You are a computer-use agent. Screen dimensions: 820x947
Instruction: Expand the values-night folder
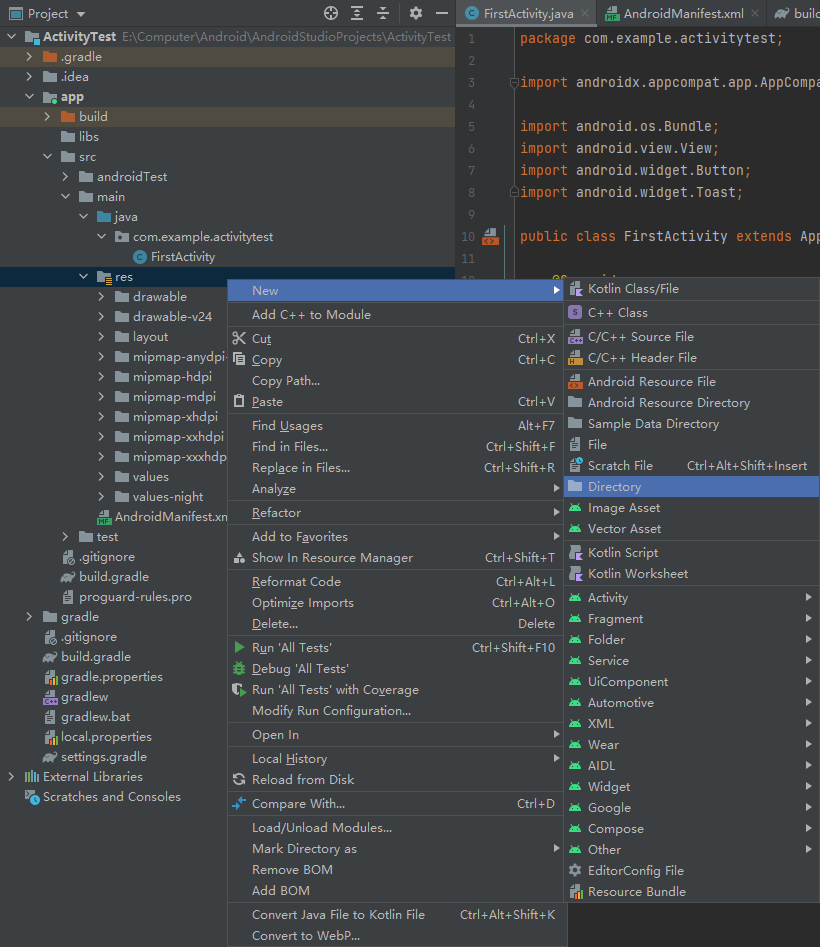pos(101,496)
